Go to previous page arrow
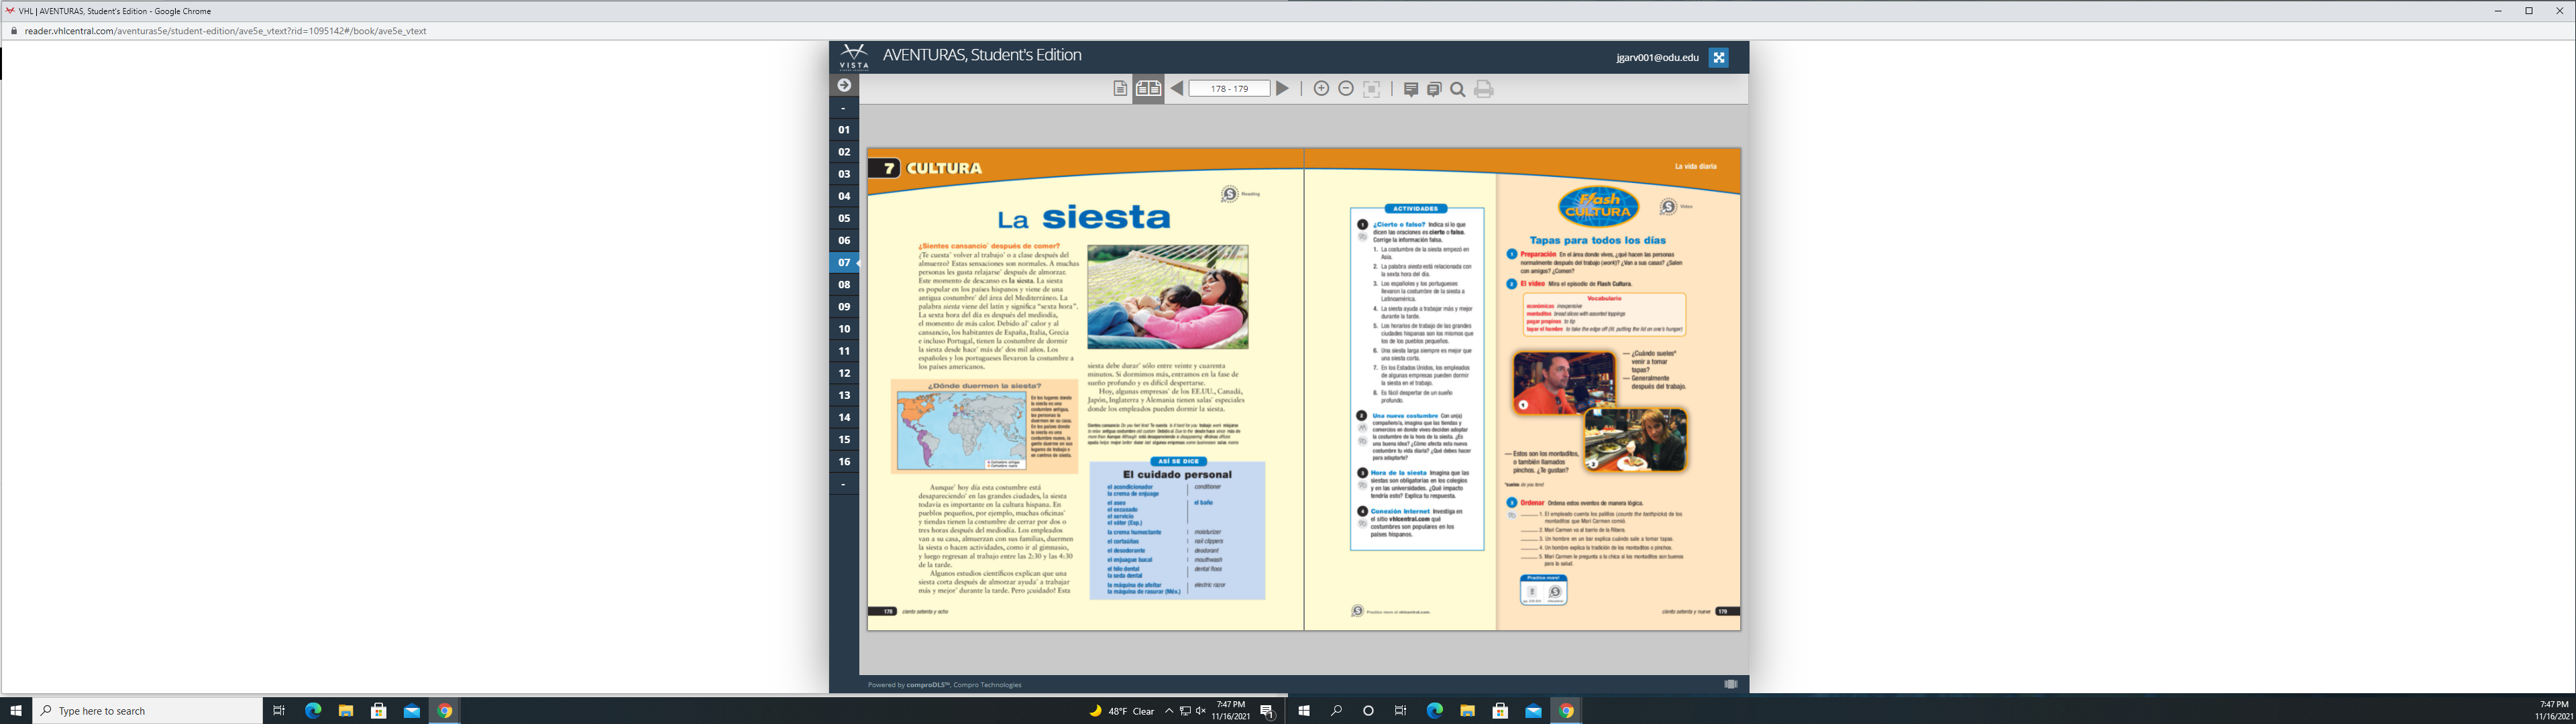 coord(1177,89)
